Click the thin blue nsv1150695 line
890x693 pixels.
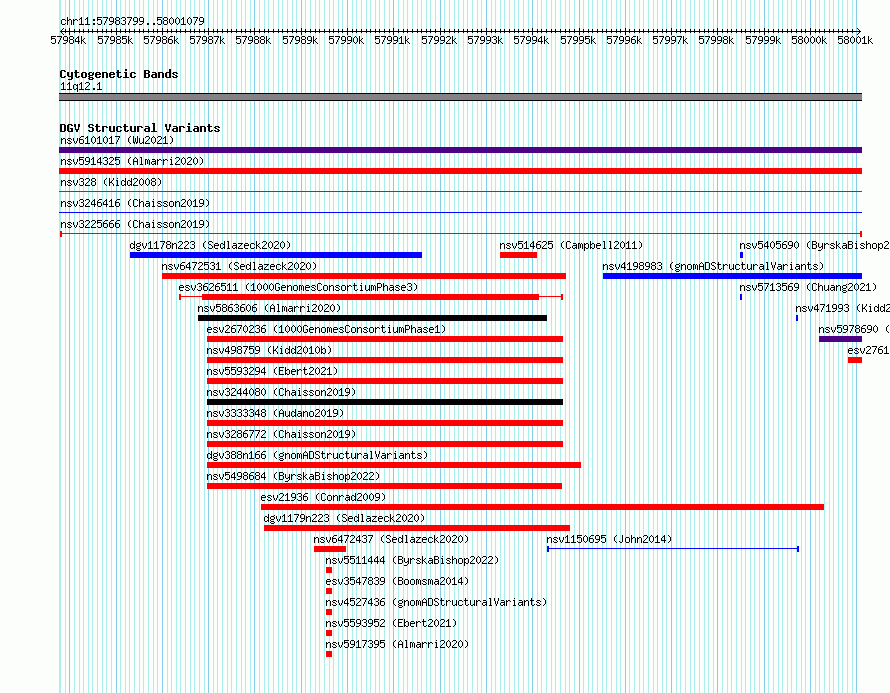point(673,549)
